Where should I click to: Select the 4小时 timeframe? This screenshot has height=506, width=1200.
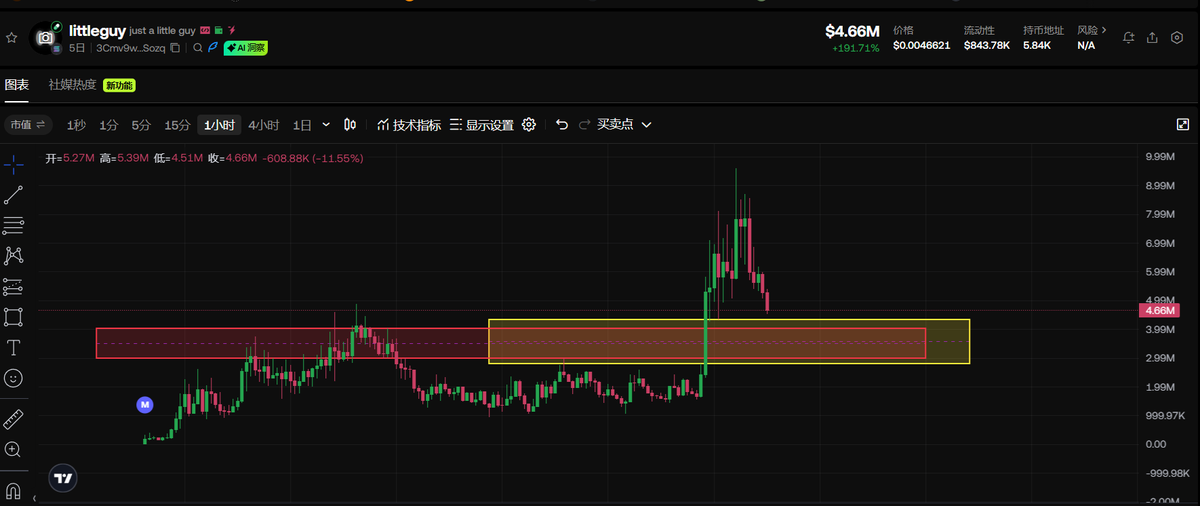click(264, 125)
